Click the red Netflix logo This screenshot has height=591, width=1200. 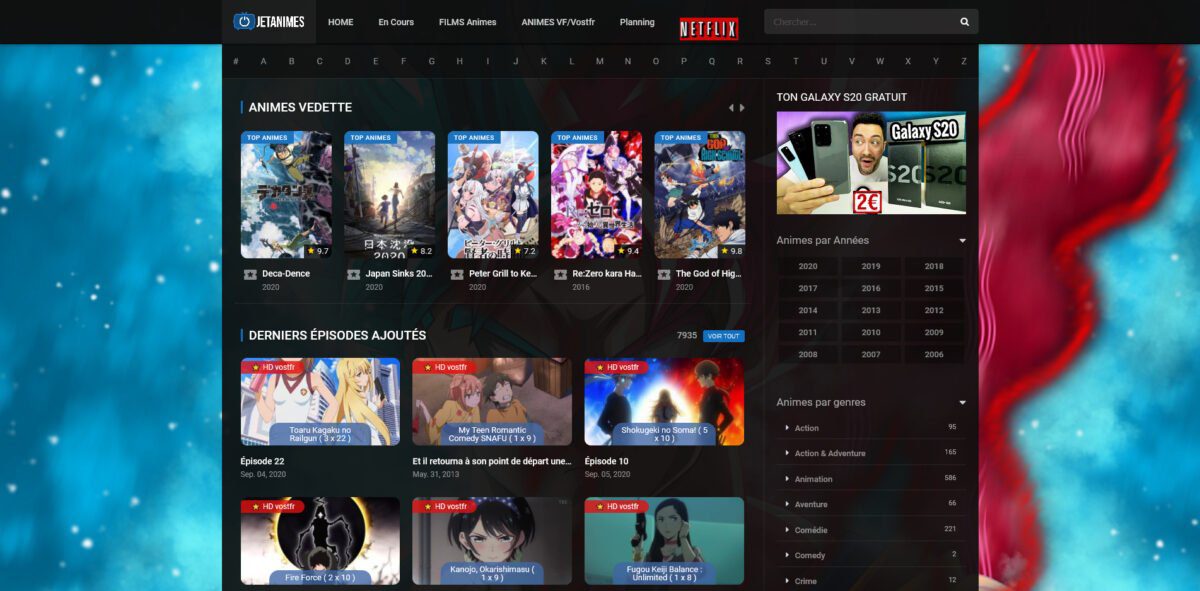pos(709,27)
